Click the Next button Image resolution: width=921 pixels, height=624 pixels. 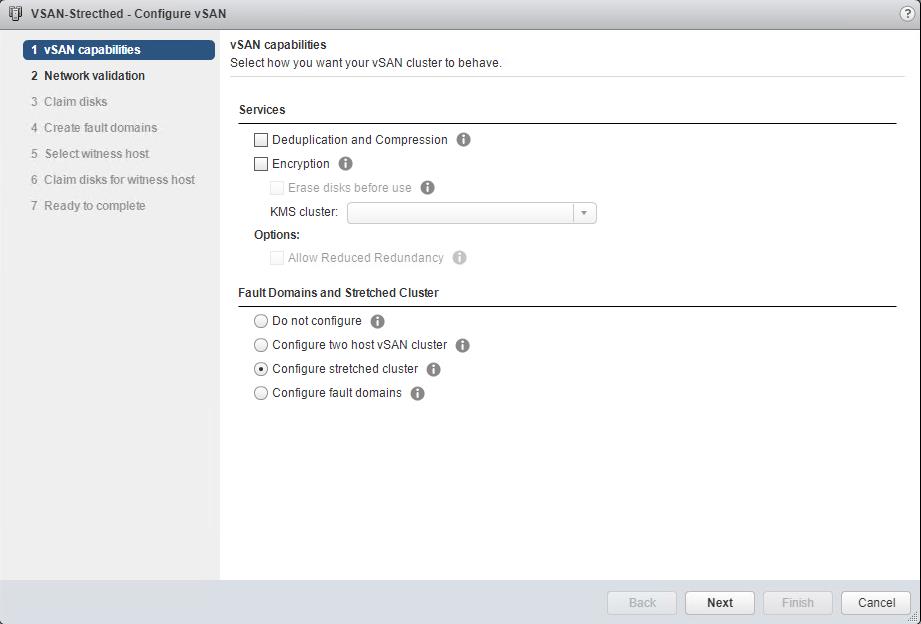[720, 603]
